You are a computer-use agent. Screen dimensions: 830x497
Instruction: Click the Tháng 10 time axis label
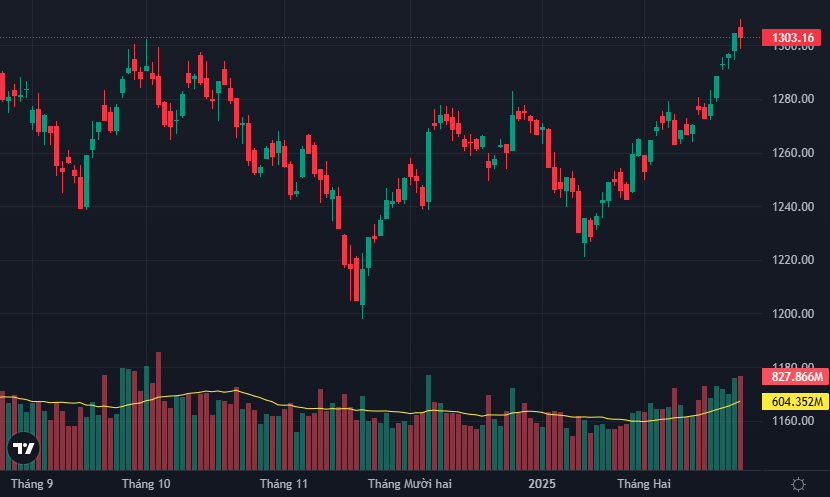146,484
